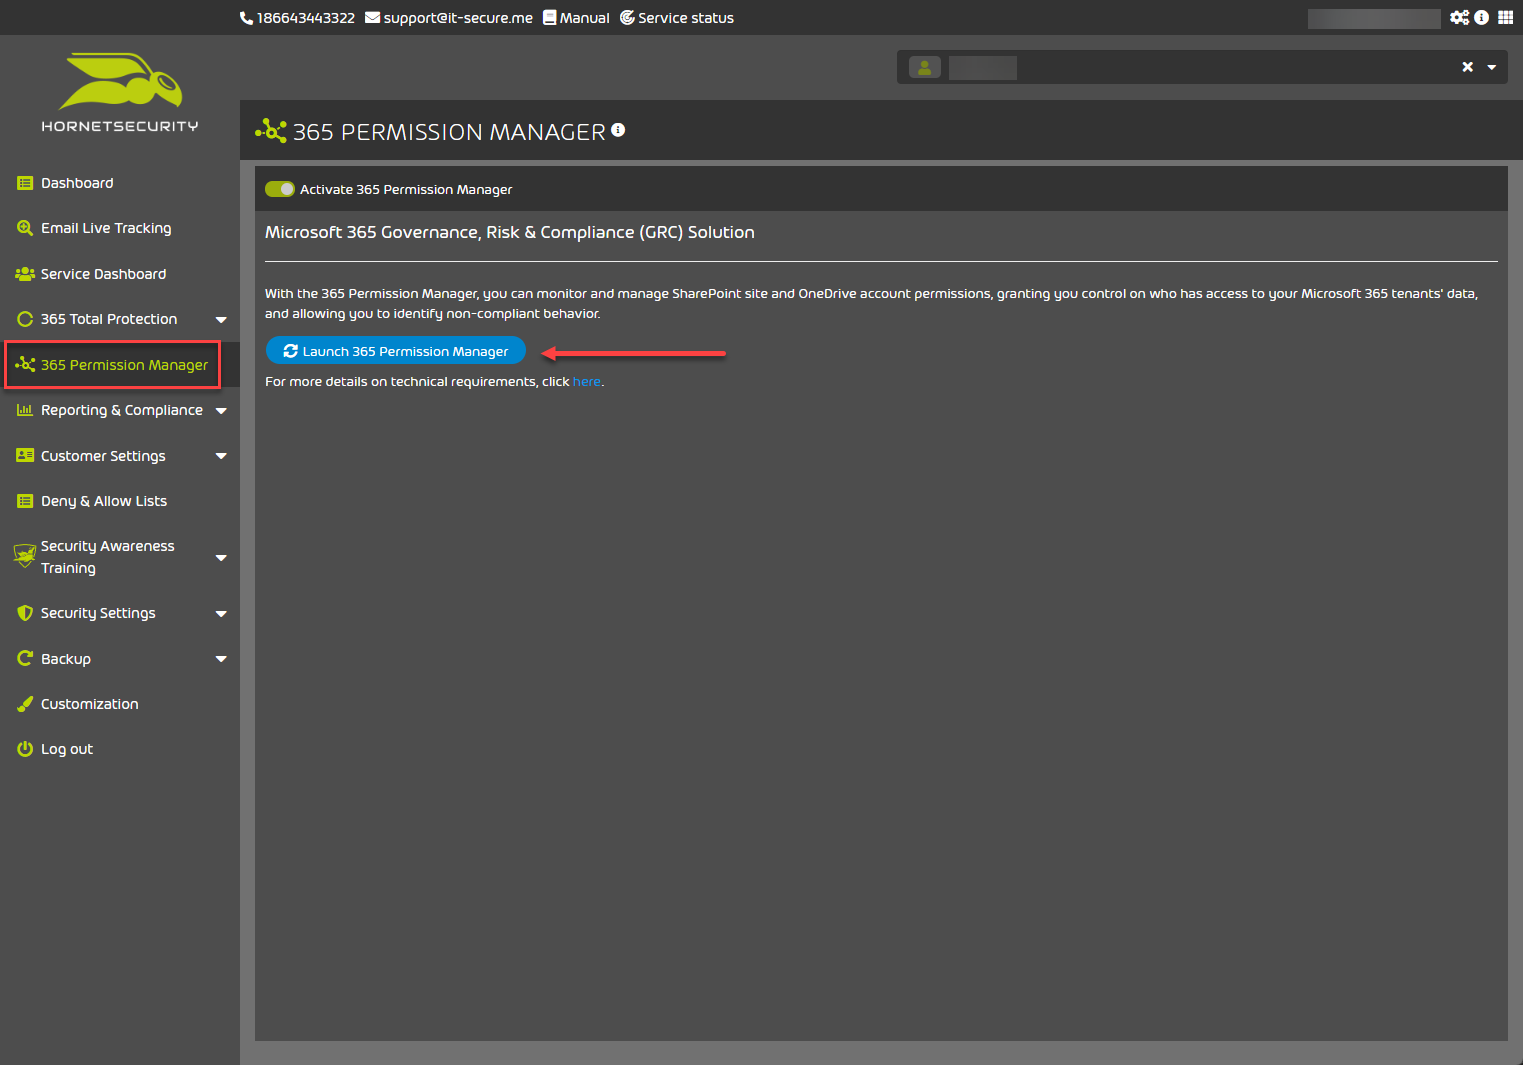The height and width of the screenshot is (1065, 1523).
Task: Click the Service Dashboard users icon
Action: pyautogui.click(x=25, y=274)
